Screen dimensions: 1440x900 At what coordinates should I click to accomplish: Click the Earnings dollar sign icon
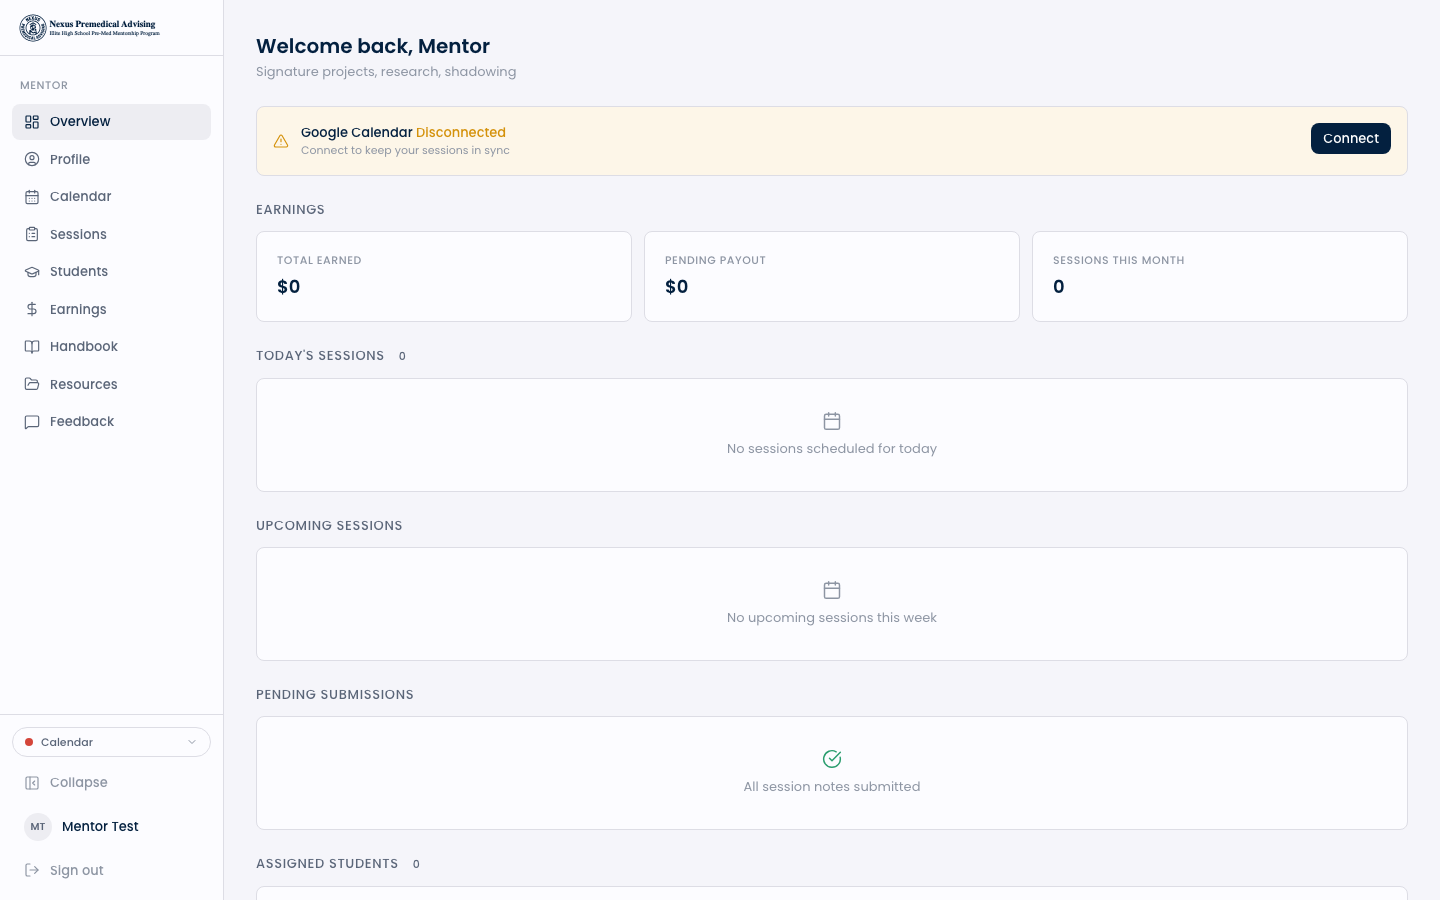(x=32, y=309)
